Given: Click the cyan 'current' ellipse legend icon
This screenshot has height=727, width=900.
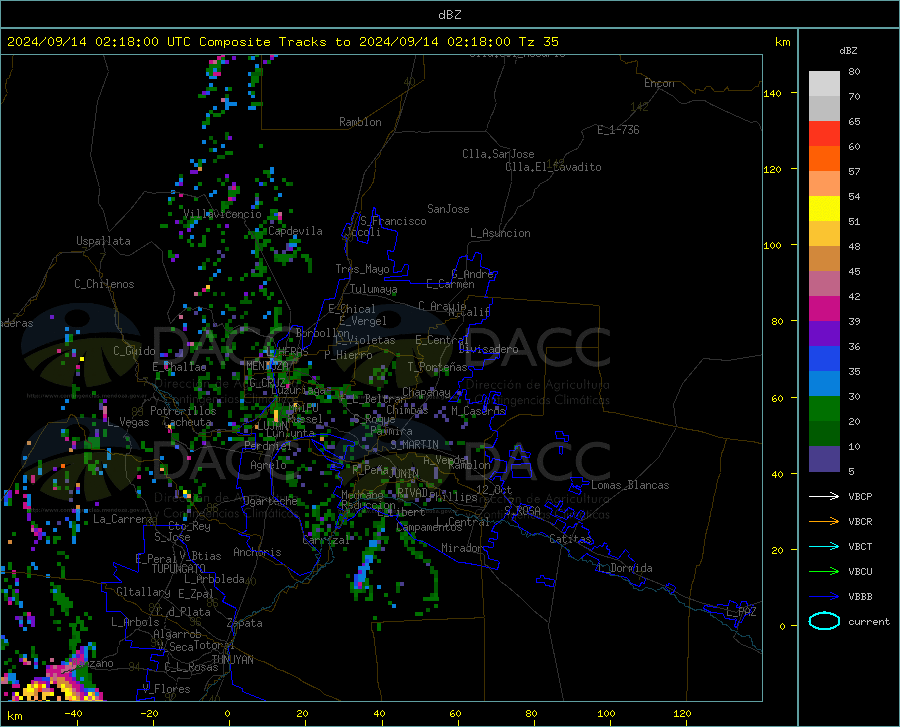Looking at the screenshot, I should 824,621.
